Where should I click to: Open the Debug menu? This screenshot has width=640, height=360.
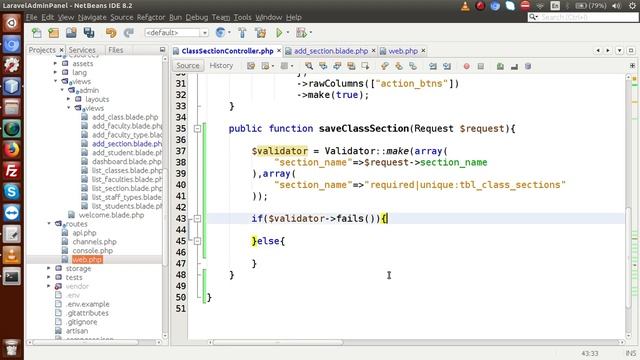197,17
